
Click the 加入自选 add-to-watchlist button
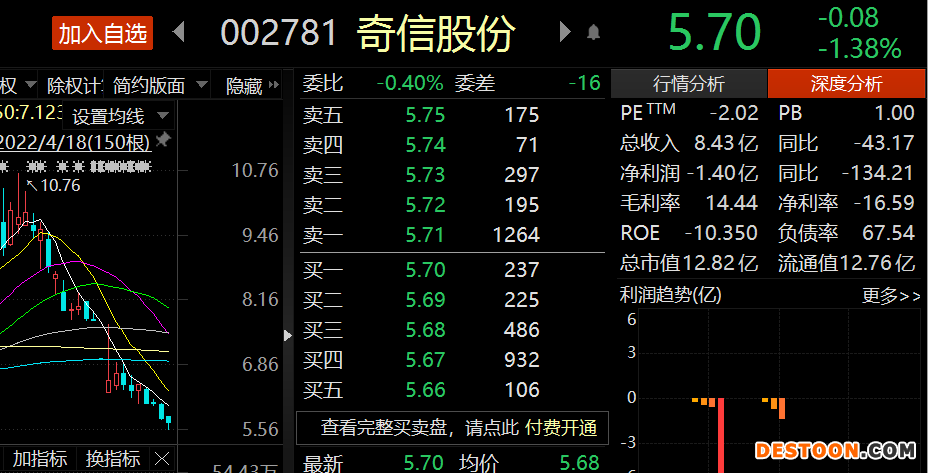pos(103,34)
